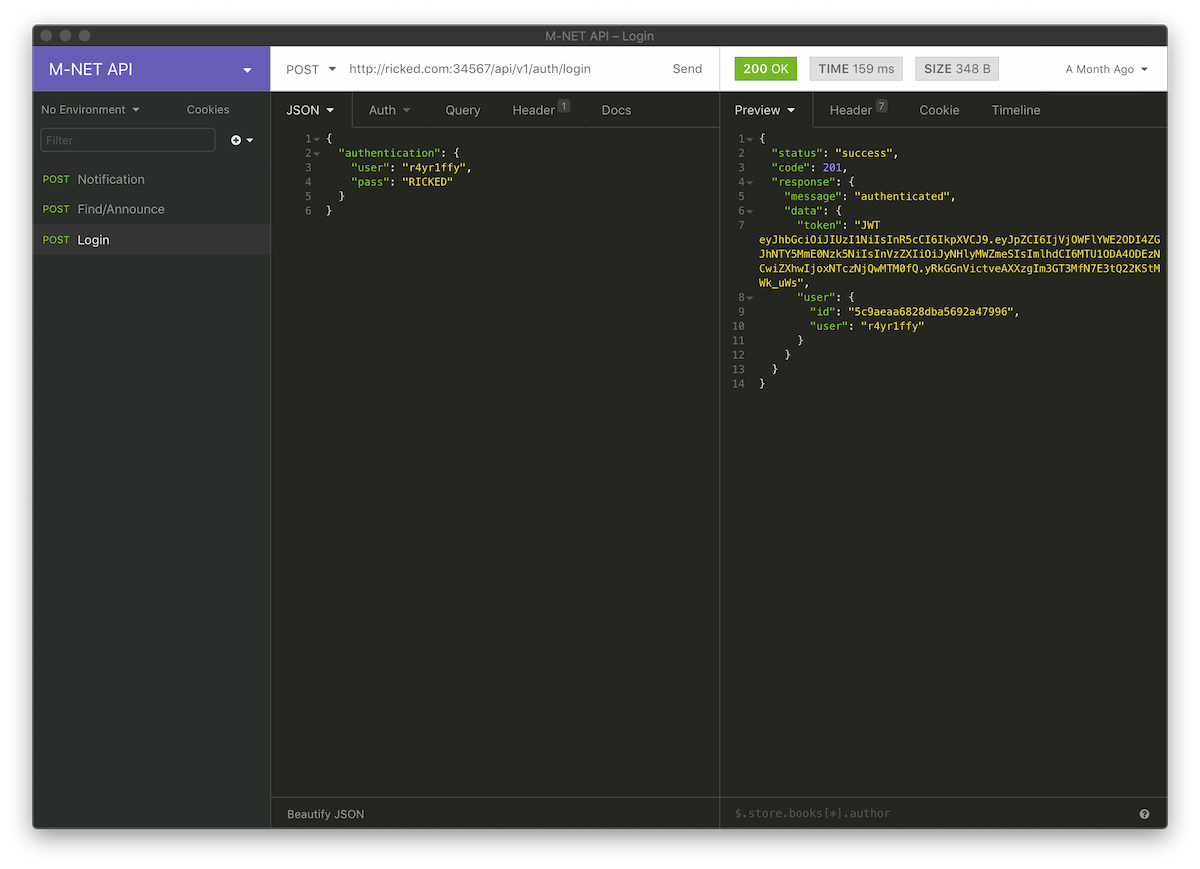Click the JWT token string
The height and width of the screenshot is (869, 1200).
point(959,254)
